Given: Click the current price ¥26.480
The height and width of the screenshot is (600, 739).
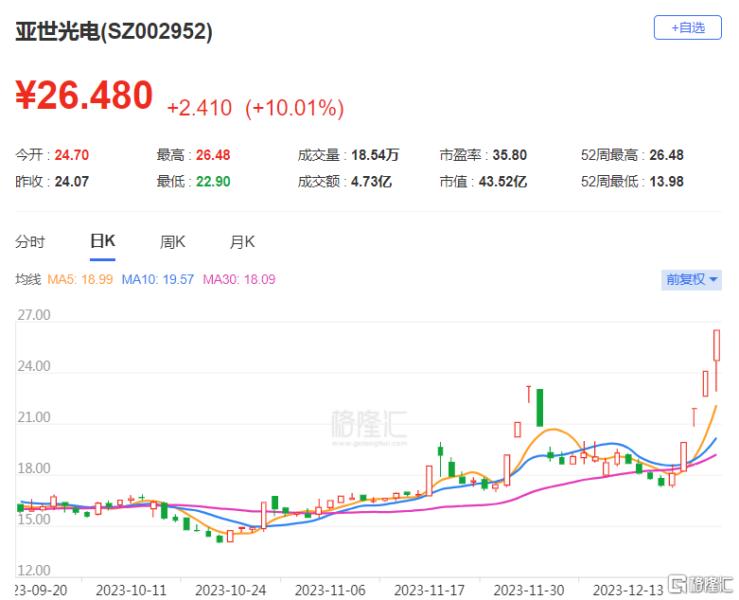Looking at the screenshot, I should (x=84, y=96).
